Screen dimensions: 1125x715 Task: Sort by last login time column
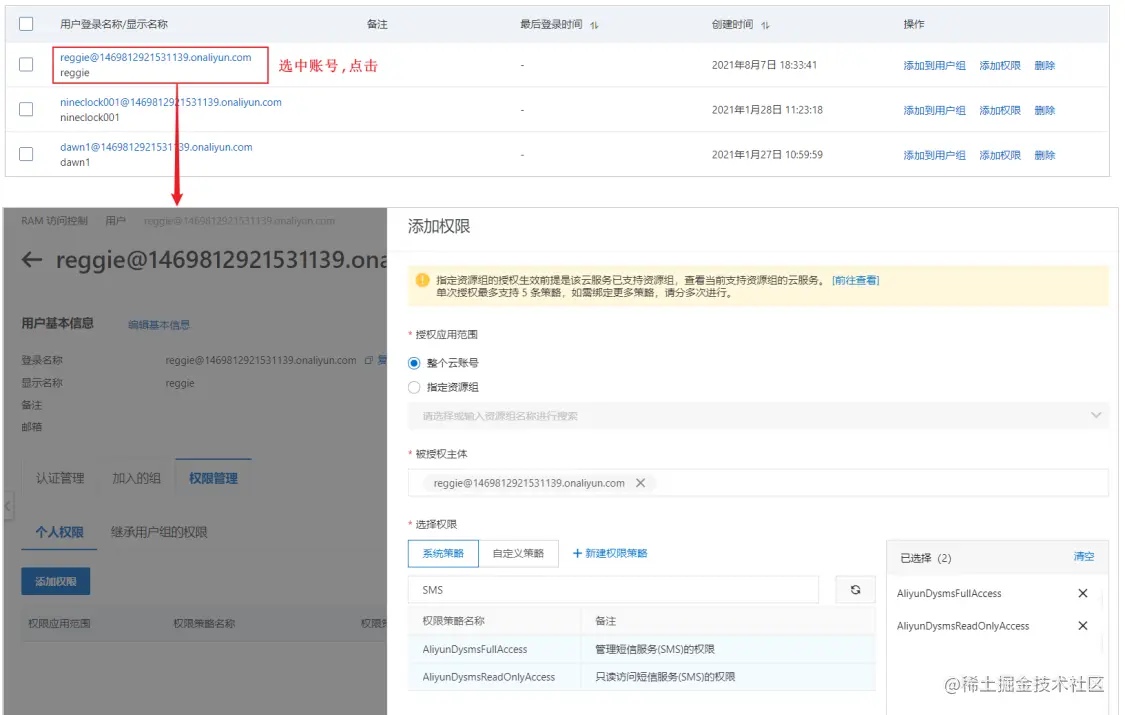[x=594, y=25]
